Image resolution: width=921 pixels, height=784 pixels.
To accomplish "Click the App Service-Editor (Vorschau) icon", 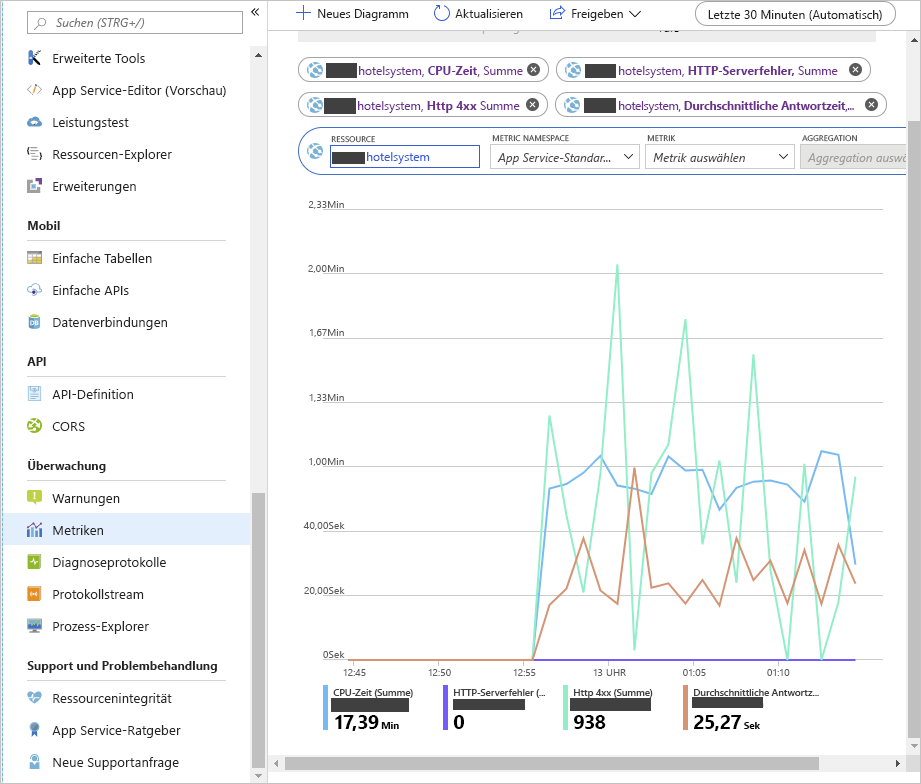I will pos(35,90).
